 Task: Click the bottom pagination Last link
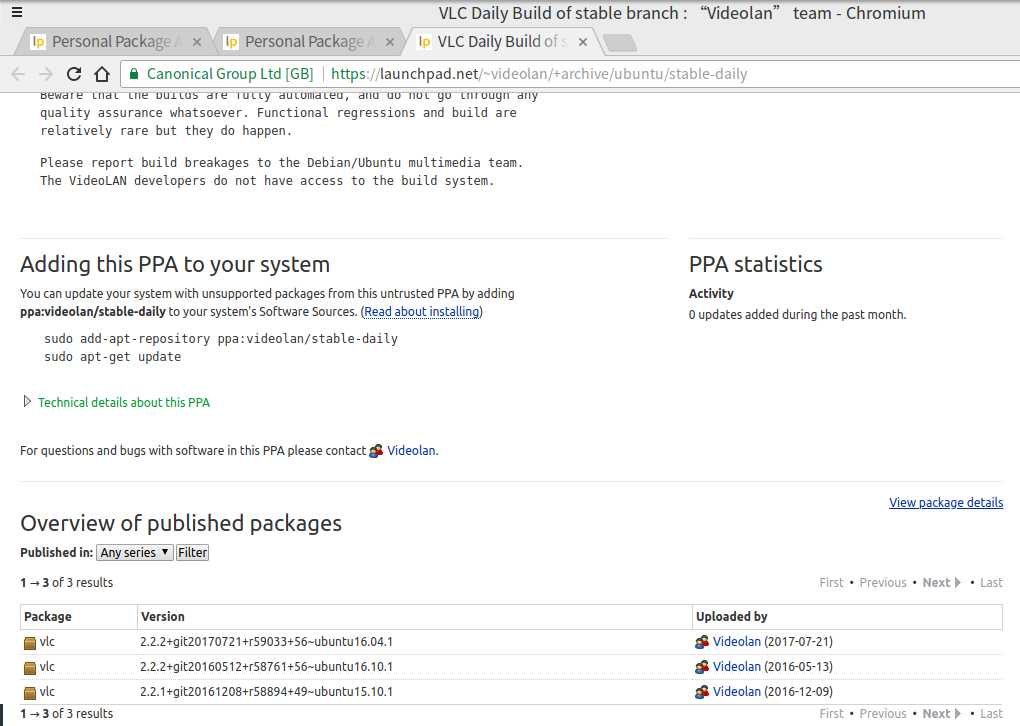click(x=991, y=714)
